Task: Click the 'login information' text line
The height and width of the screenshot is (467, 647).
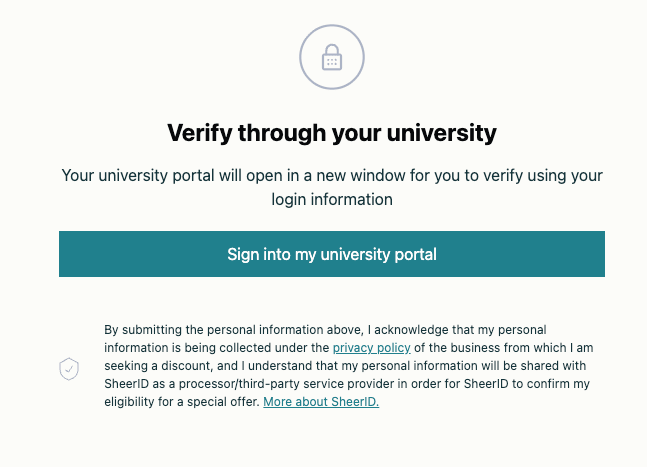Action: tap(332, 199)
